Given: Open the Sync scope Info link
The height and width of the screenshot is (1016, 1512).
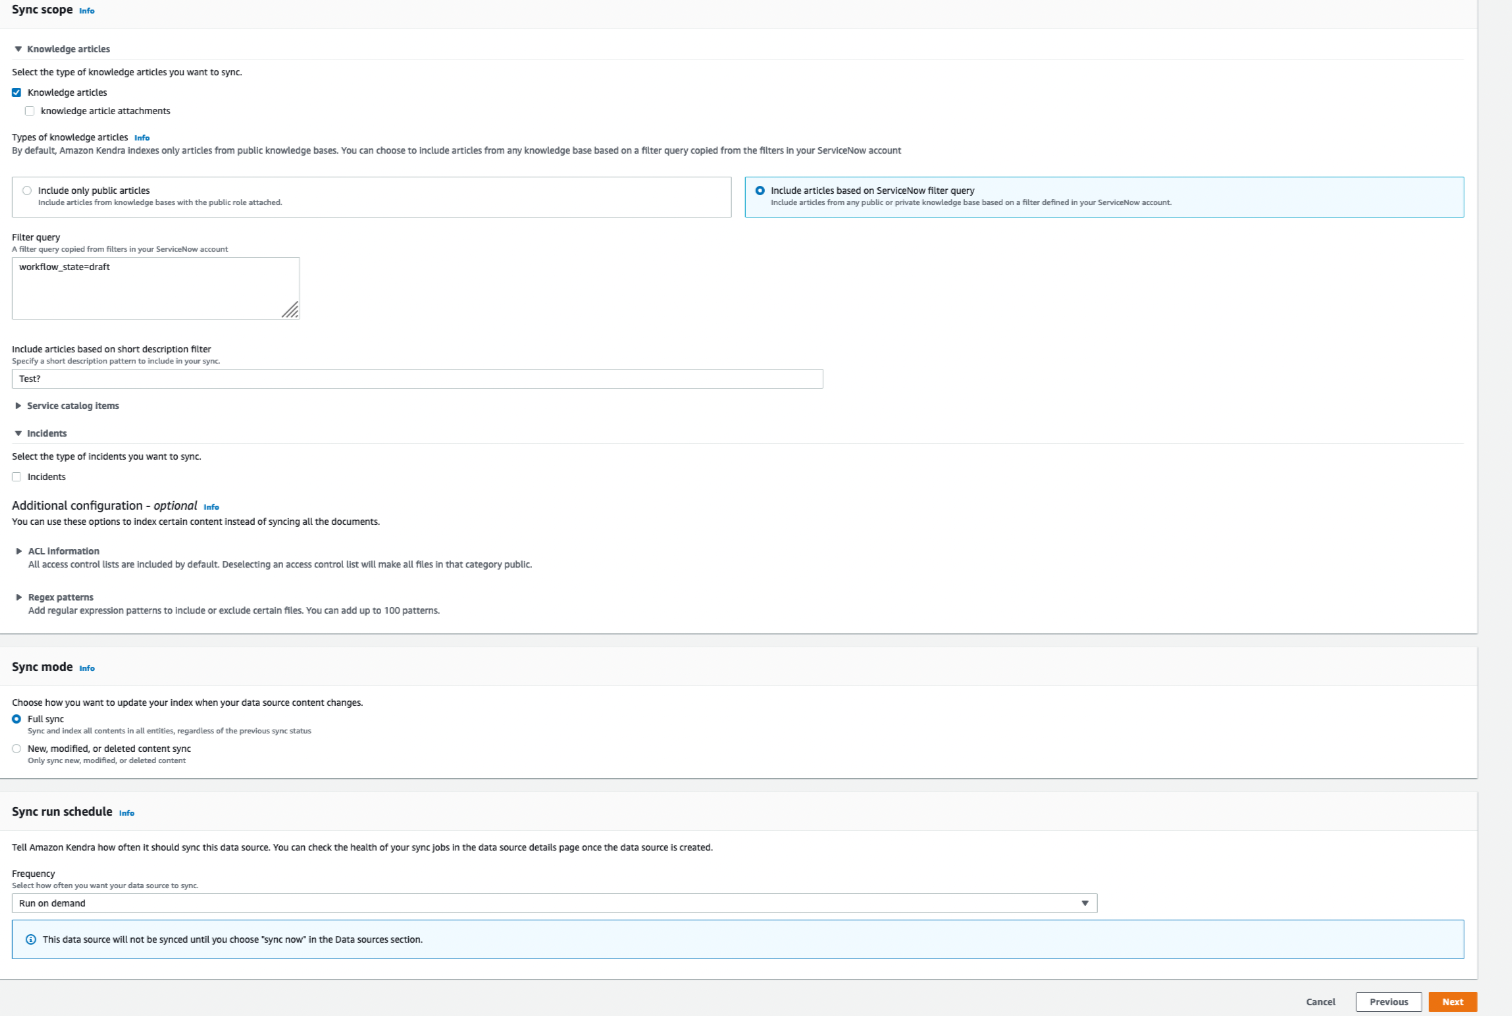Looking at the screenshot, I should tap(87, 11).
